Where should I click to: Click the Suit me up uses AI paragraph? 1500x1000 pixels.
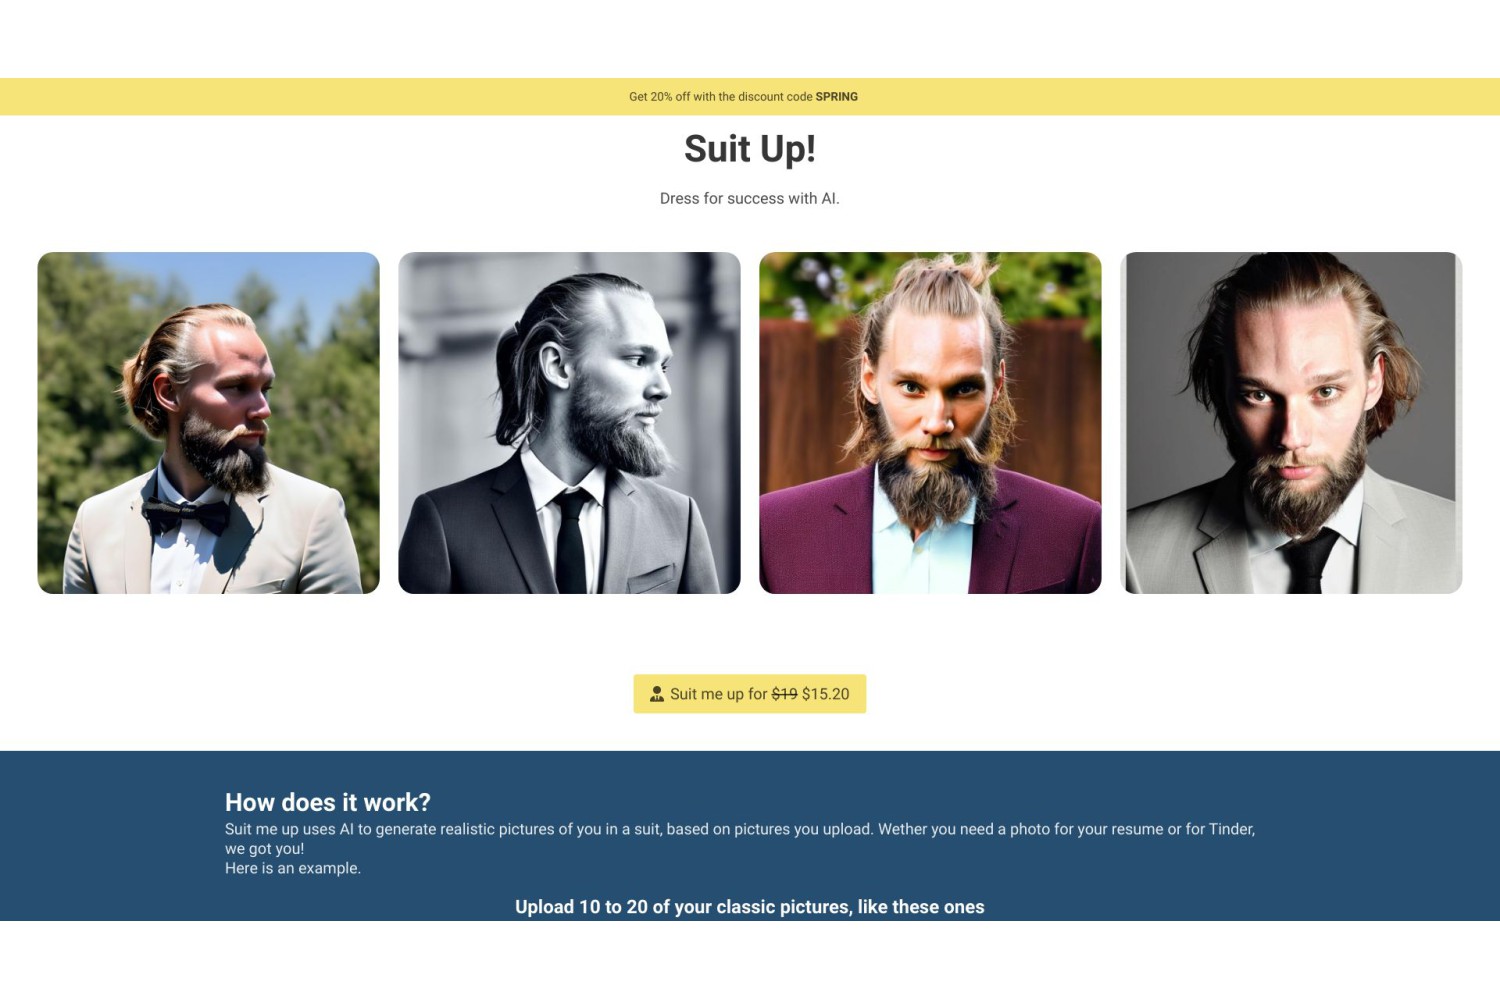coord(740,839)
